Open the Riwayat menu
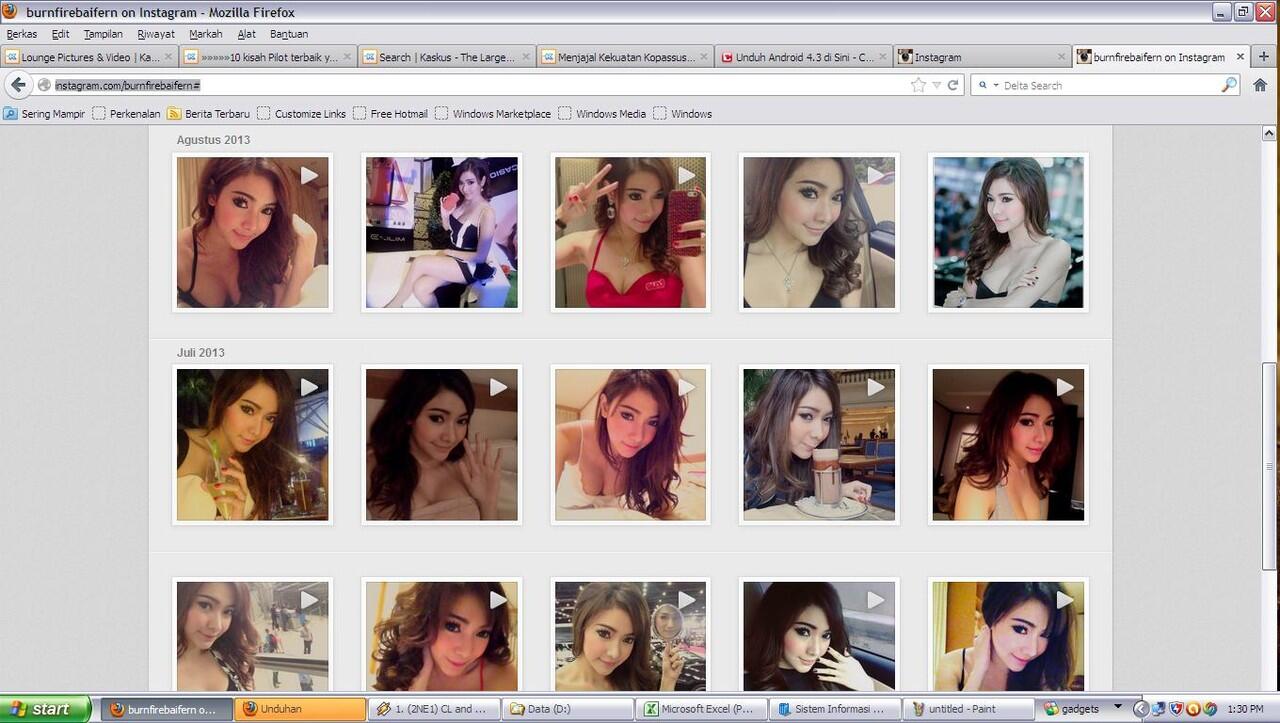The image size is (1280, 723). 156,34
